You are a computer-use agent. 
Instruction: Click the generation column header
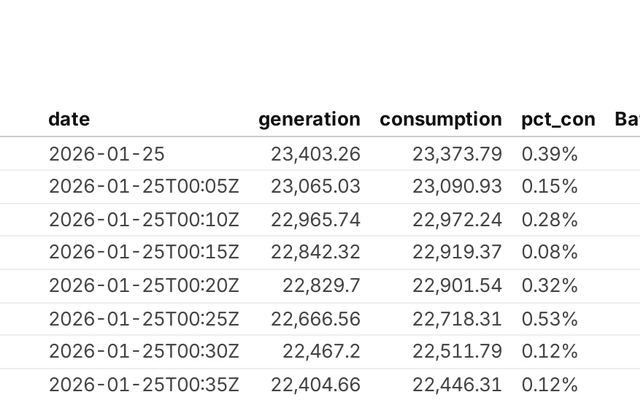click(309, 119)
